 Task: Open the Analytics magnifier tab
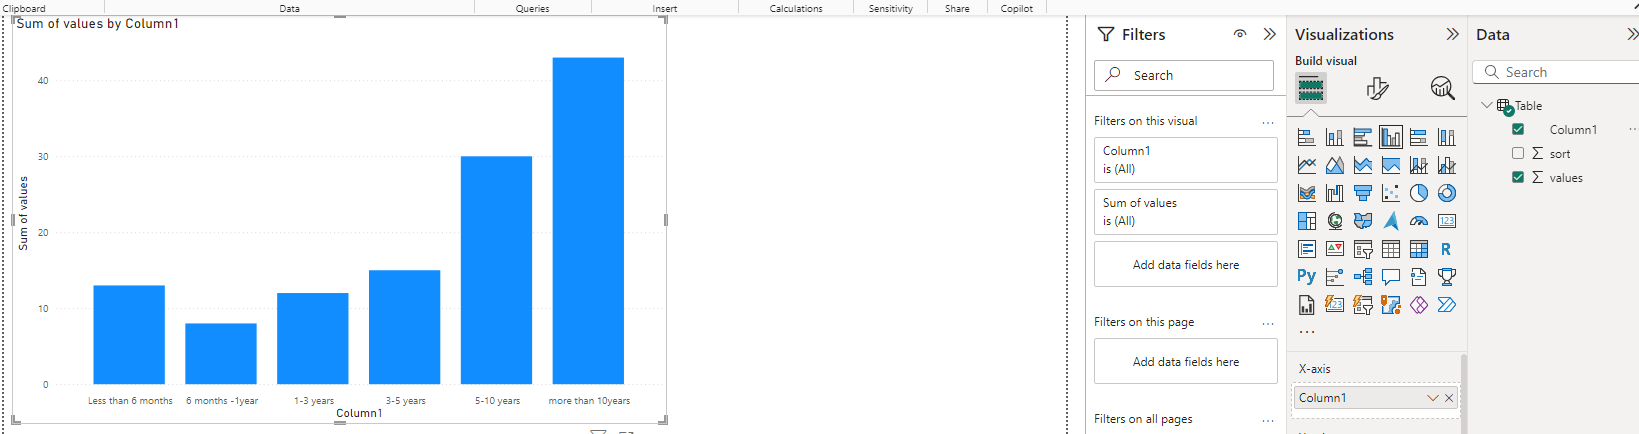pos(1442,89)
